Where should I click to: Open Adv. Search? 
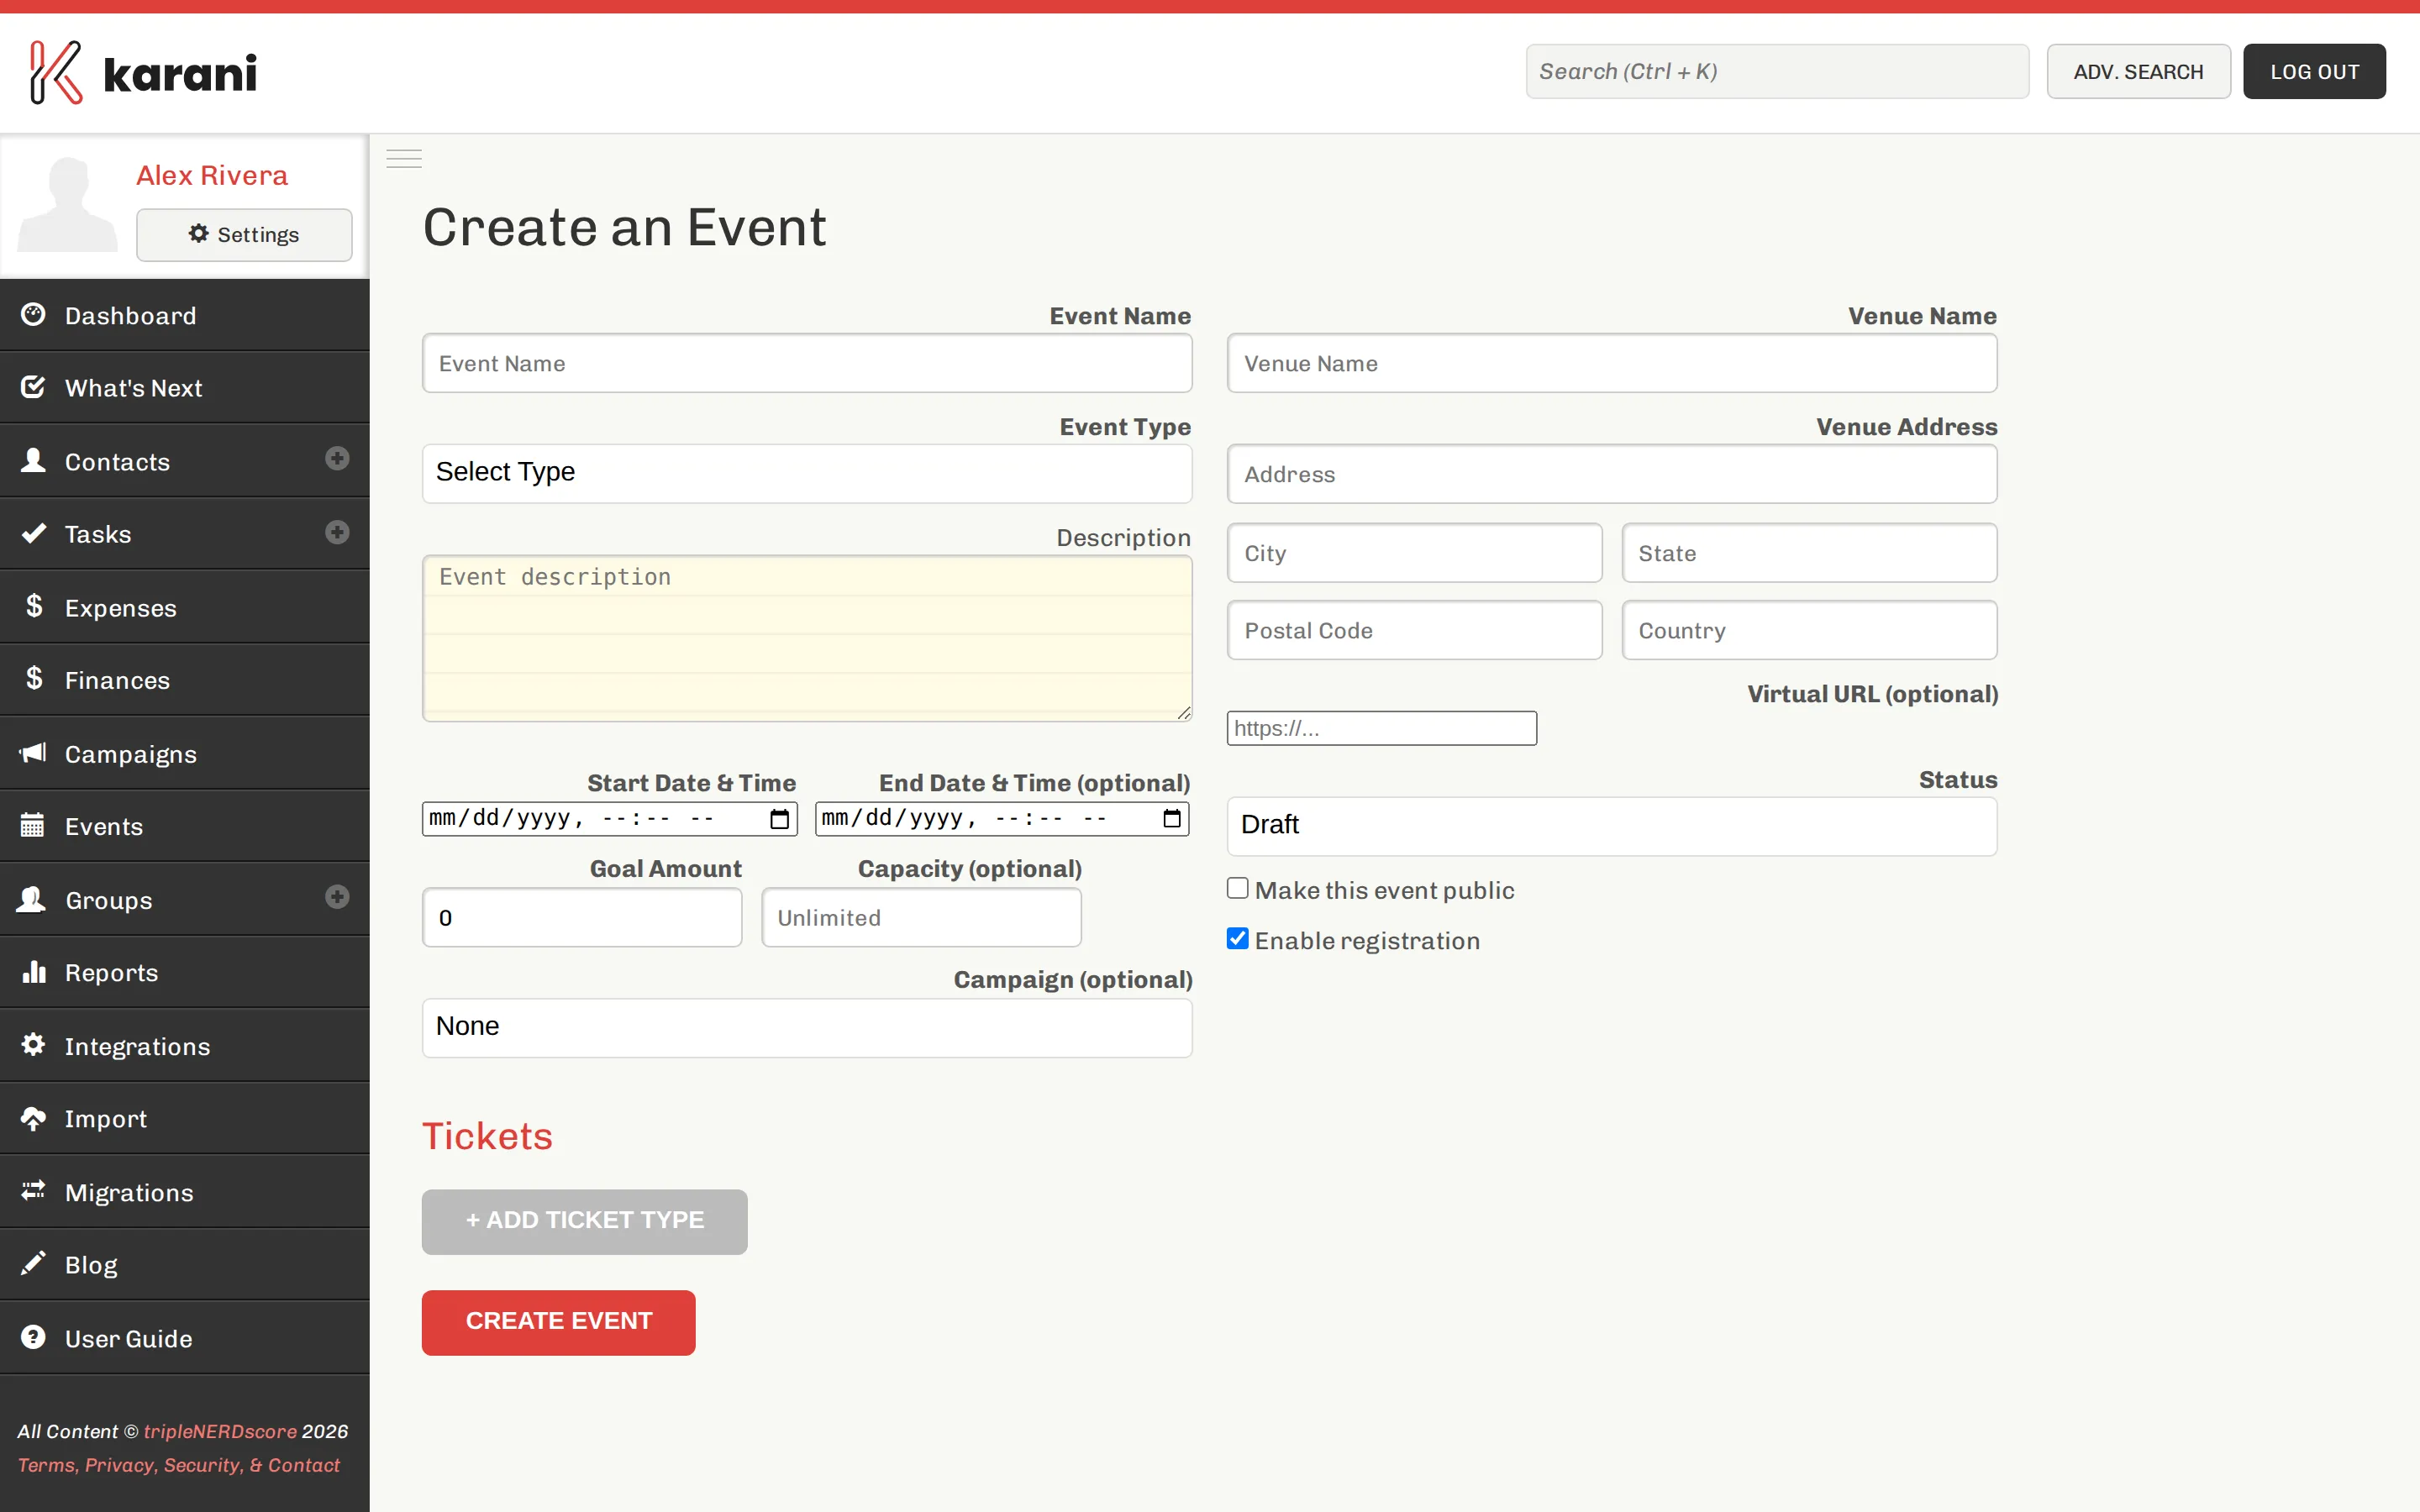2138,72
